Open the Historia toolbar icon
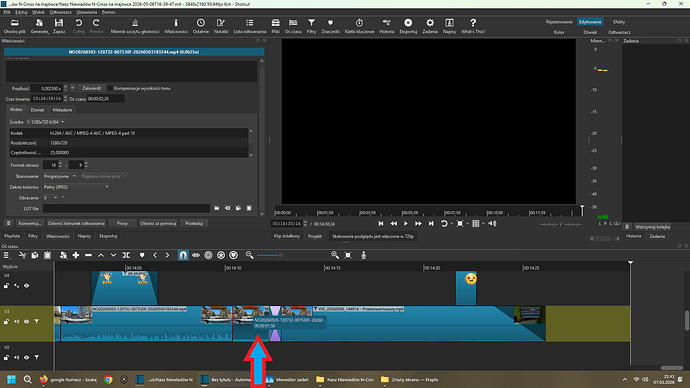 [x=386, y=26]
